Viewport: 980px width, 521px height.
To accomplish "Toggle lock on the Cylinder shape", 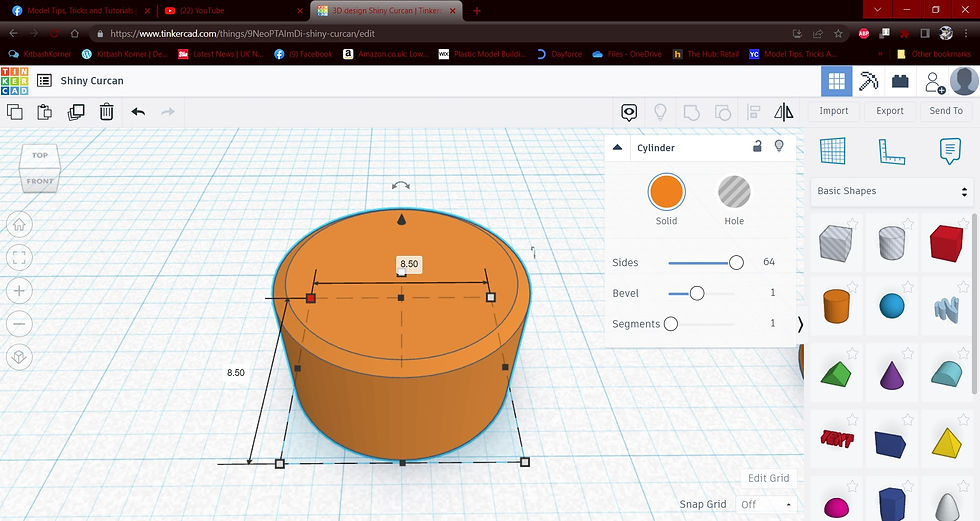I will (x=757, y=146).
